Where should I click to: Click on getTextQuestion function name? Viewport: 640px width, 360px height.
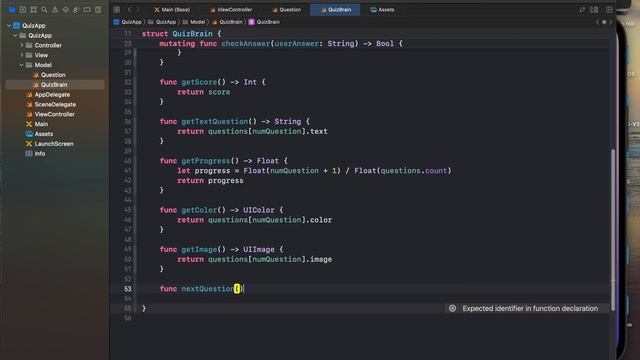215,121
